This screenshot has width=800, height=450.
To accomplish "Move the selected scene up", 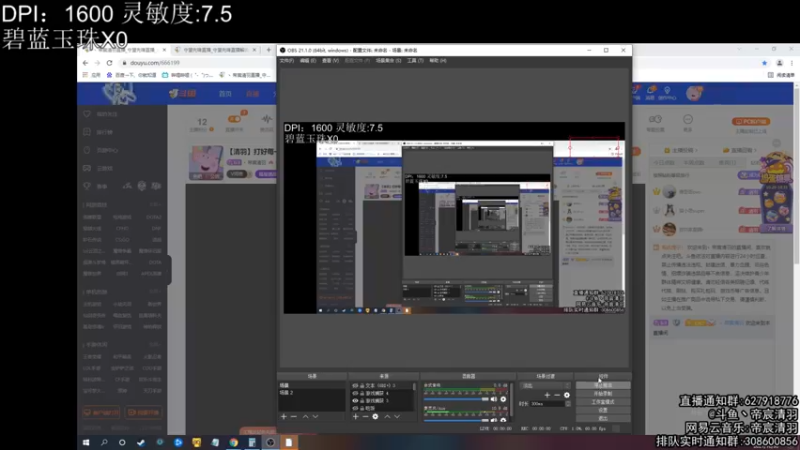I will (x=305, y=417).
